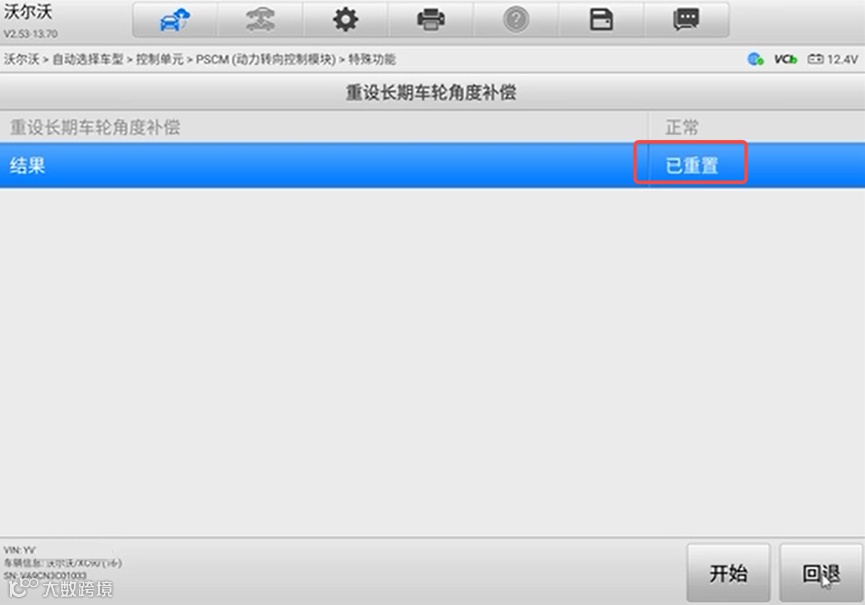Click the 回退 button

pyautogui.click(x=821, y=573)
